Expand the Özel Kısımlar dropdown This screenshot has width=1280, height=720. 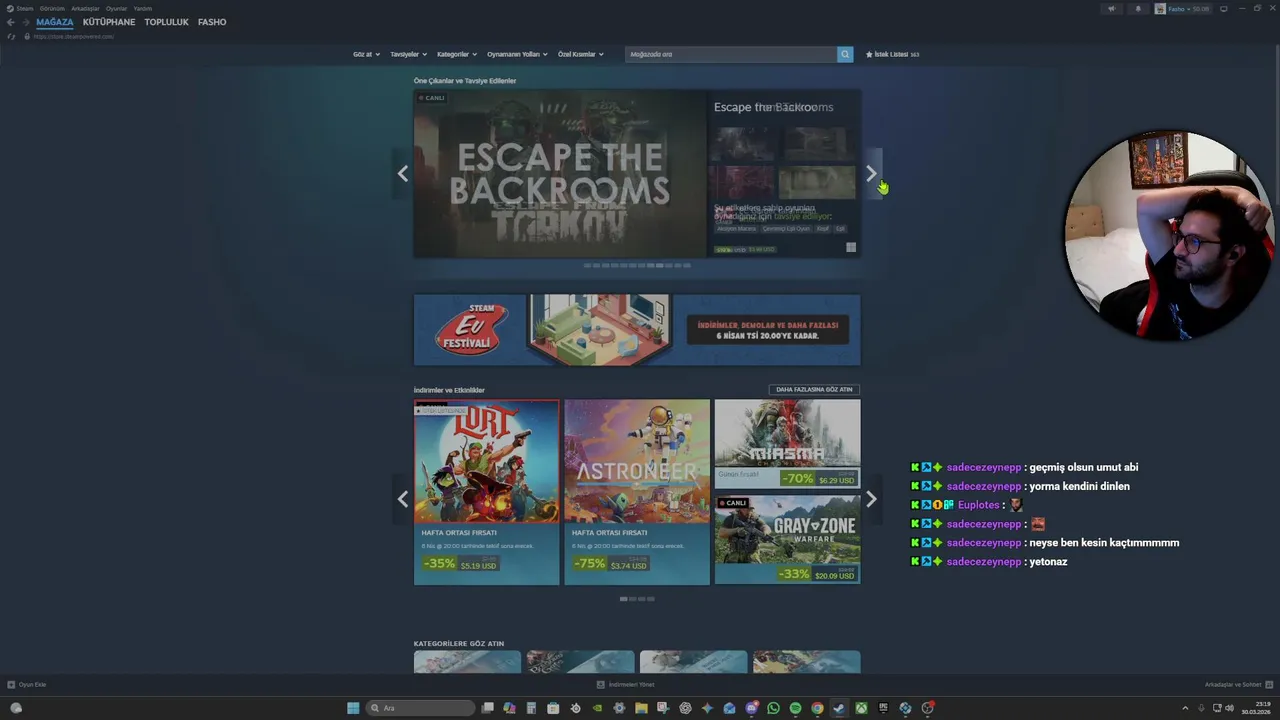581,54
